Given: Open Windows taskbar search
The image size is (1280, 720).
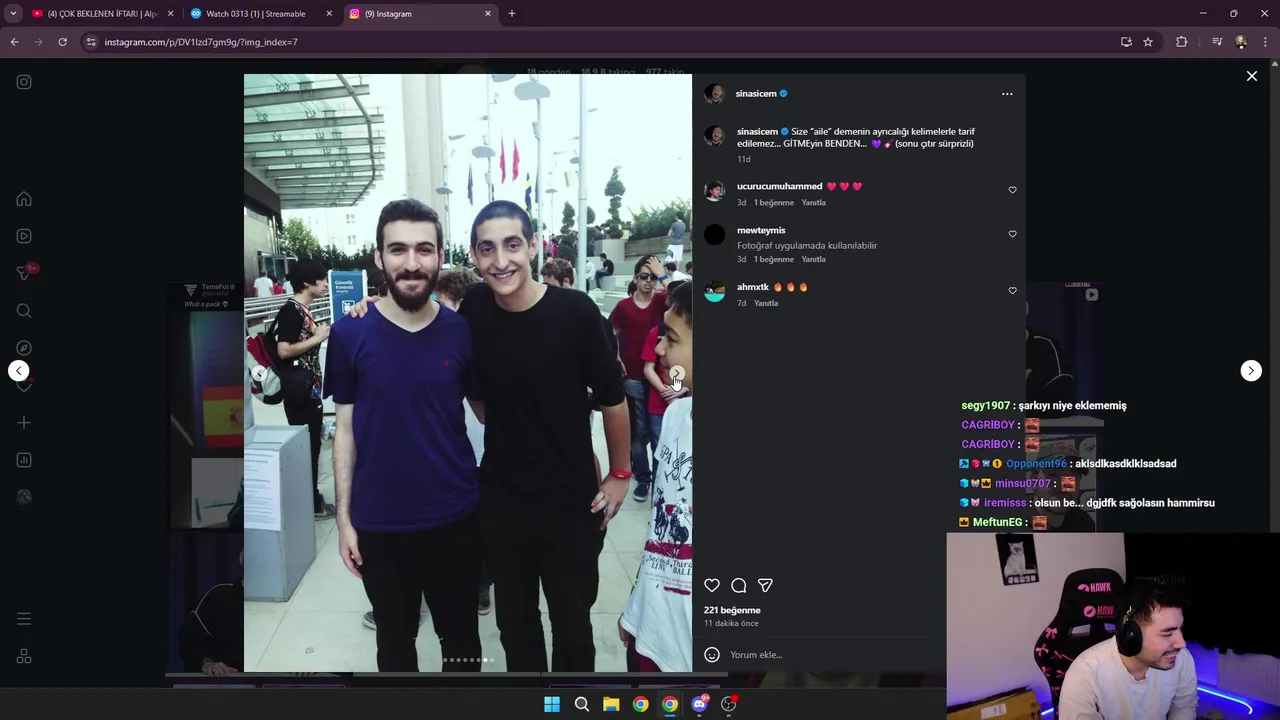Looking at the screenshot, I should (581, 704).
